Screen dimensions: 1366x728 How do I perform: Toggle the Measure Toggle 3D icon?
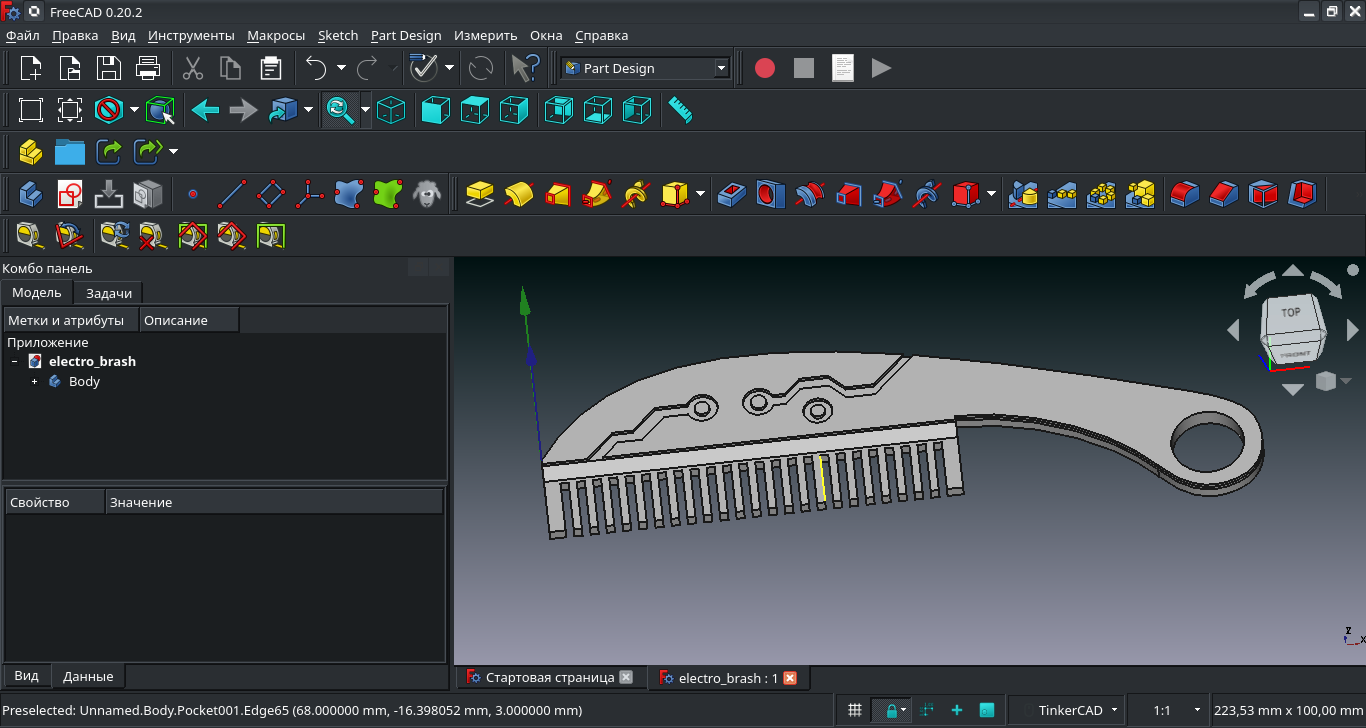(232, 235)
